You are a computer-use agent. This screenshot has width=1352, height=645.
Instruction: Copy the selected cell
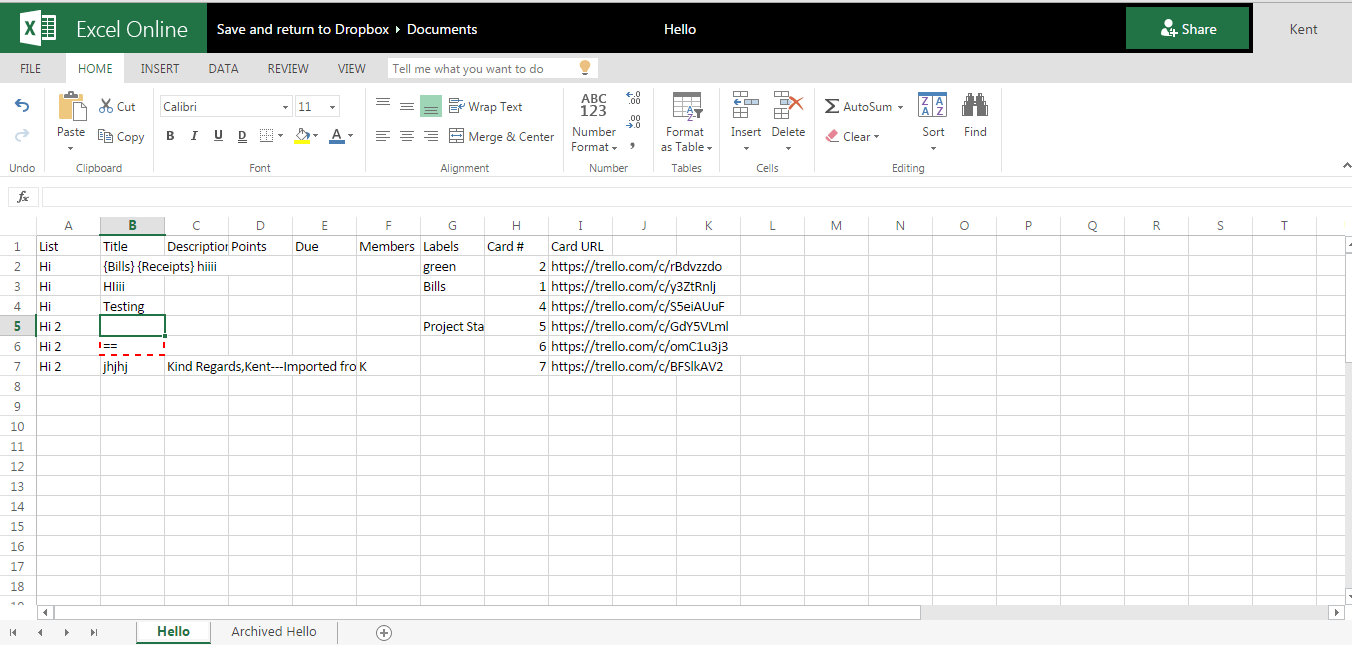121,137
